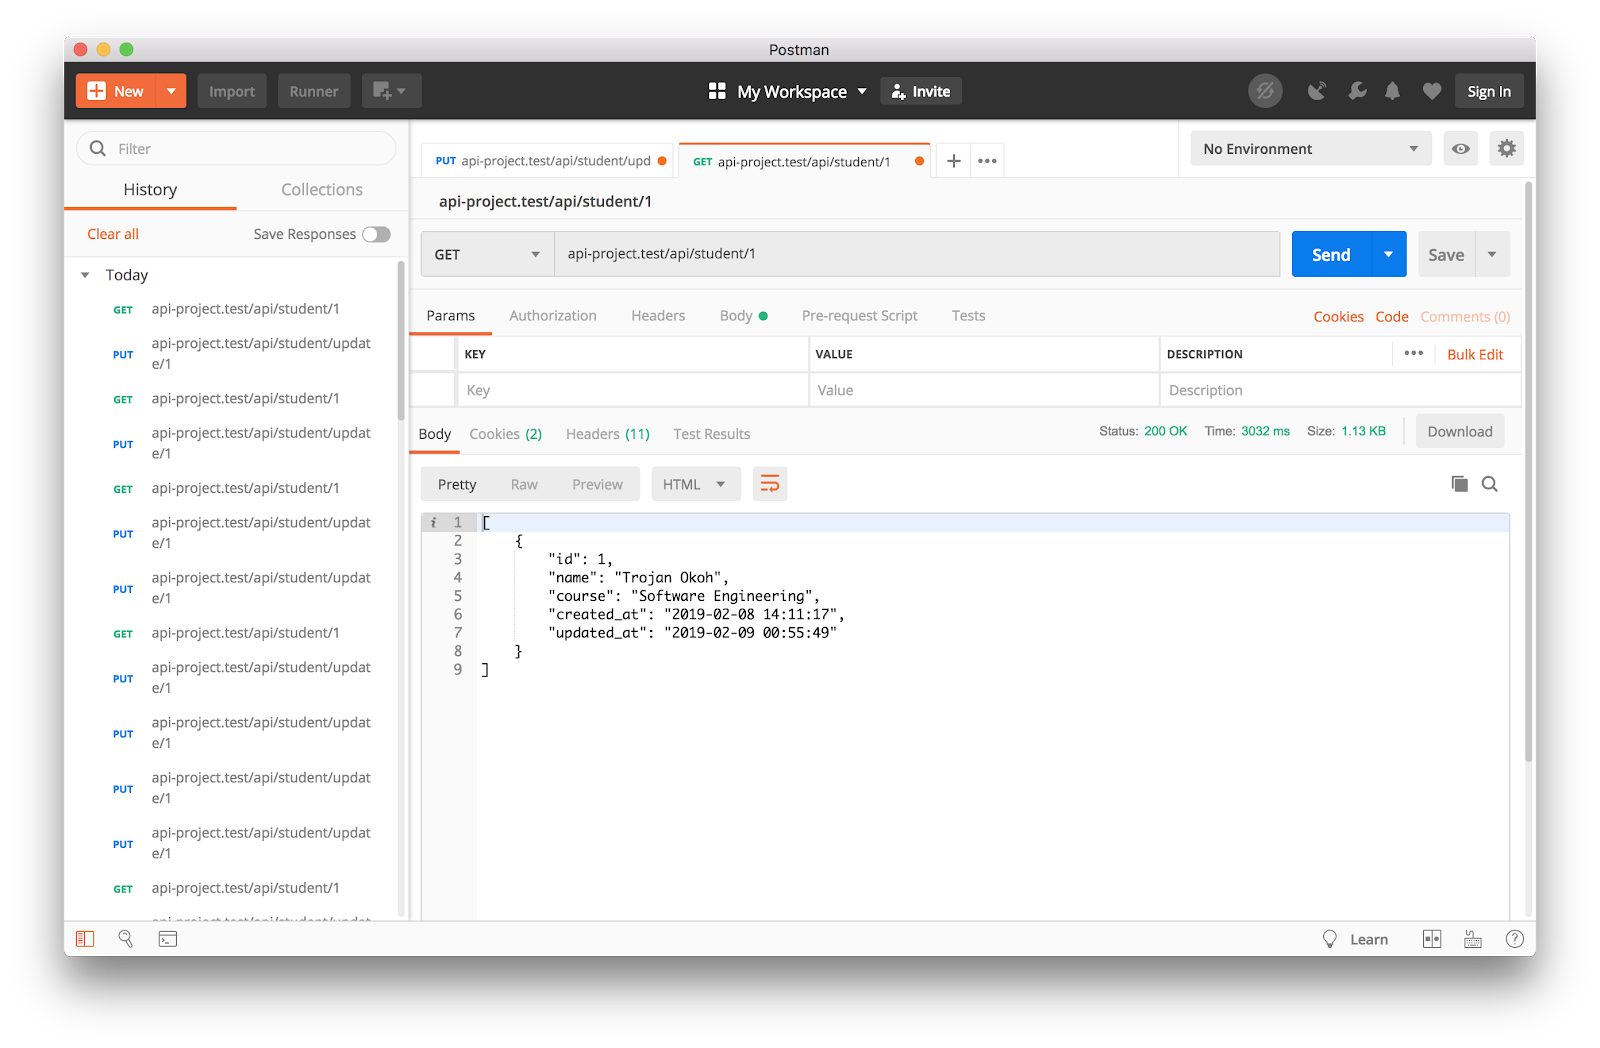Open Test Results tab
Image resolution: width=1600 pixels, height=1048 pixels.
[711, 434]
